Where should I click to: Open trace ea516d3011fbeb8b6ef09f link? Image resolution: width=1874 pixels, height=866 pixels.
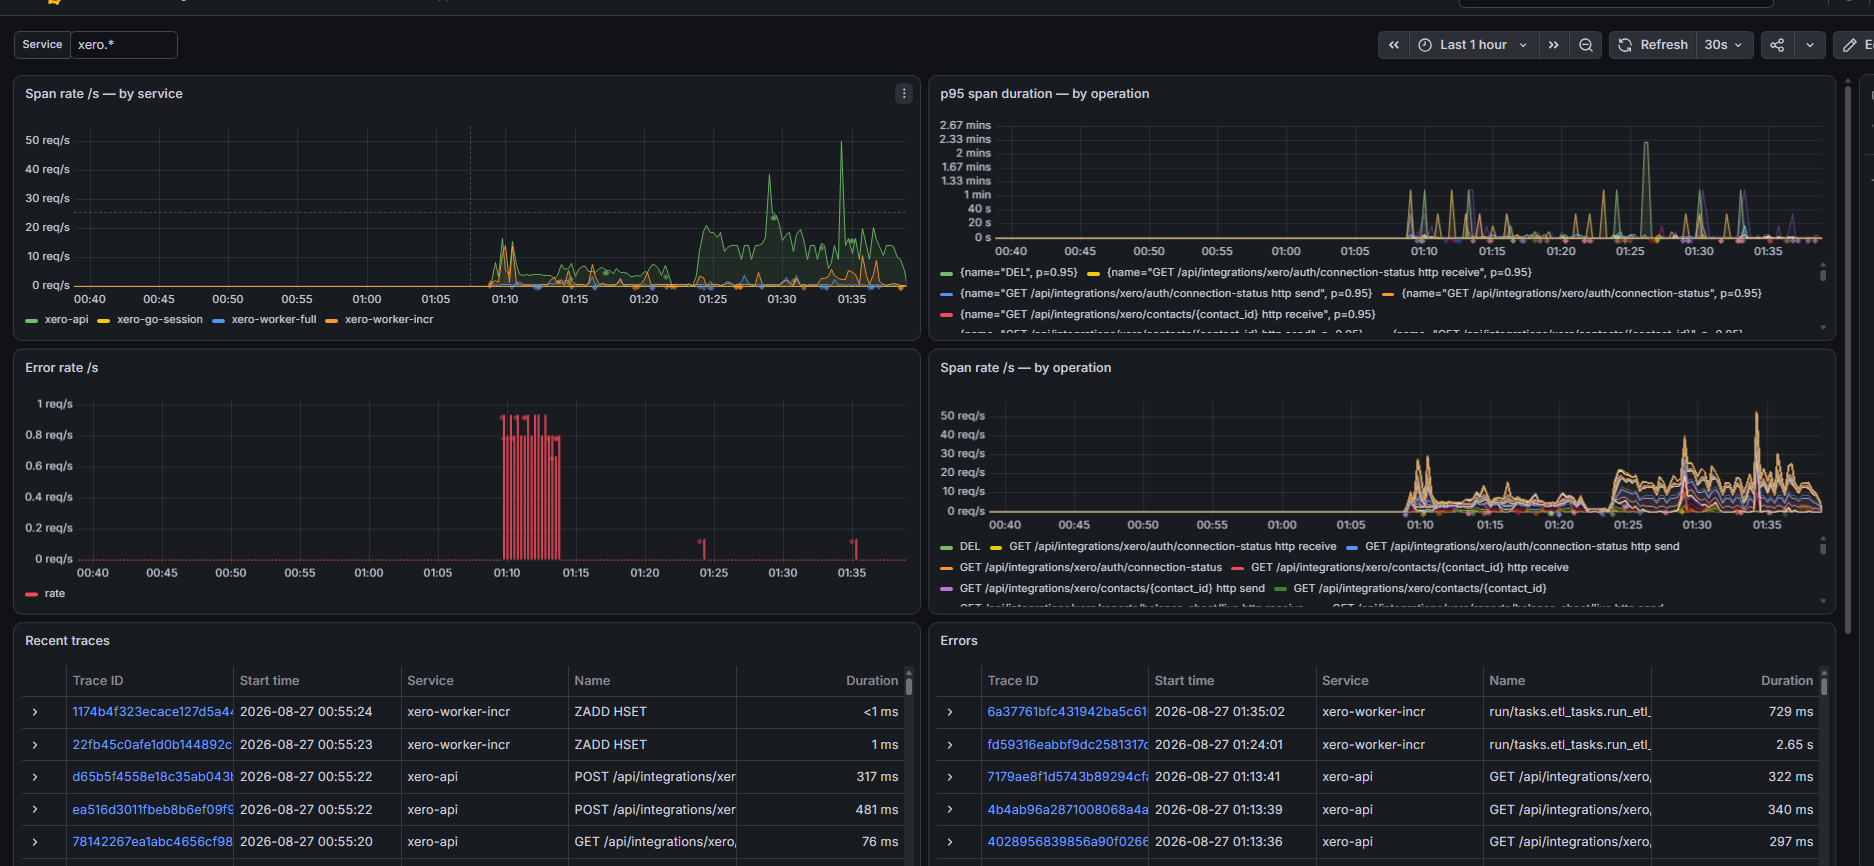152,810
